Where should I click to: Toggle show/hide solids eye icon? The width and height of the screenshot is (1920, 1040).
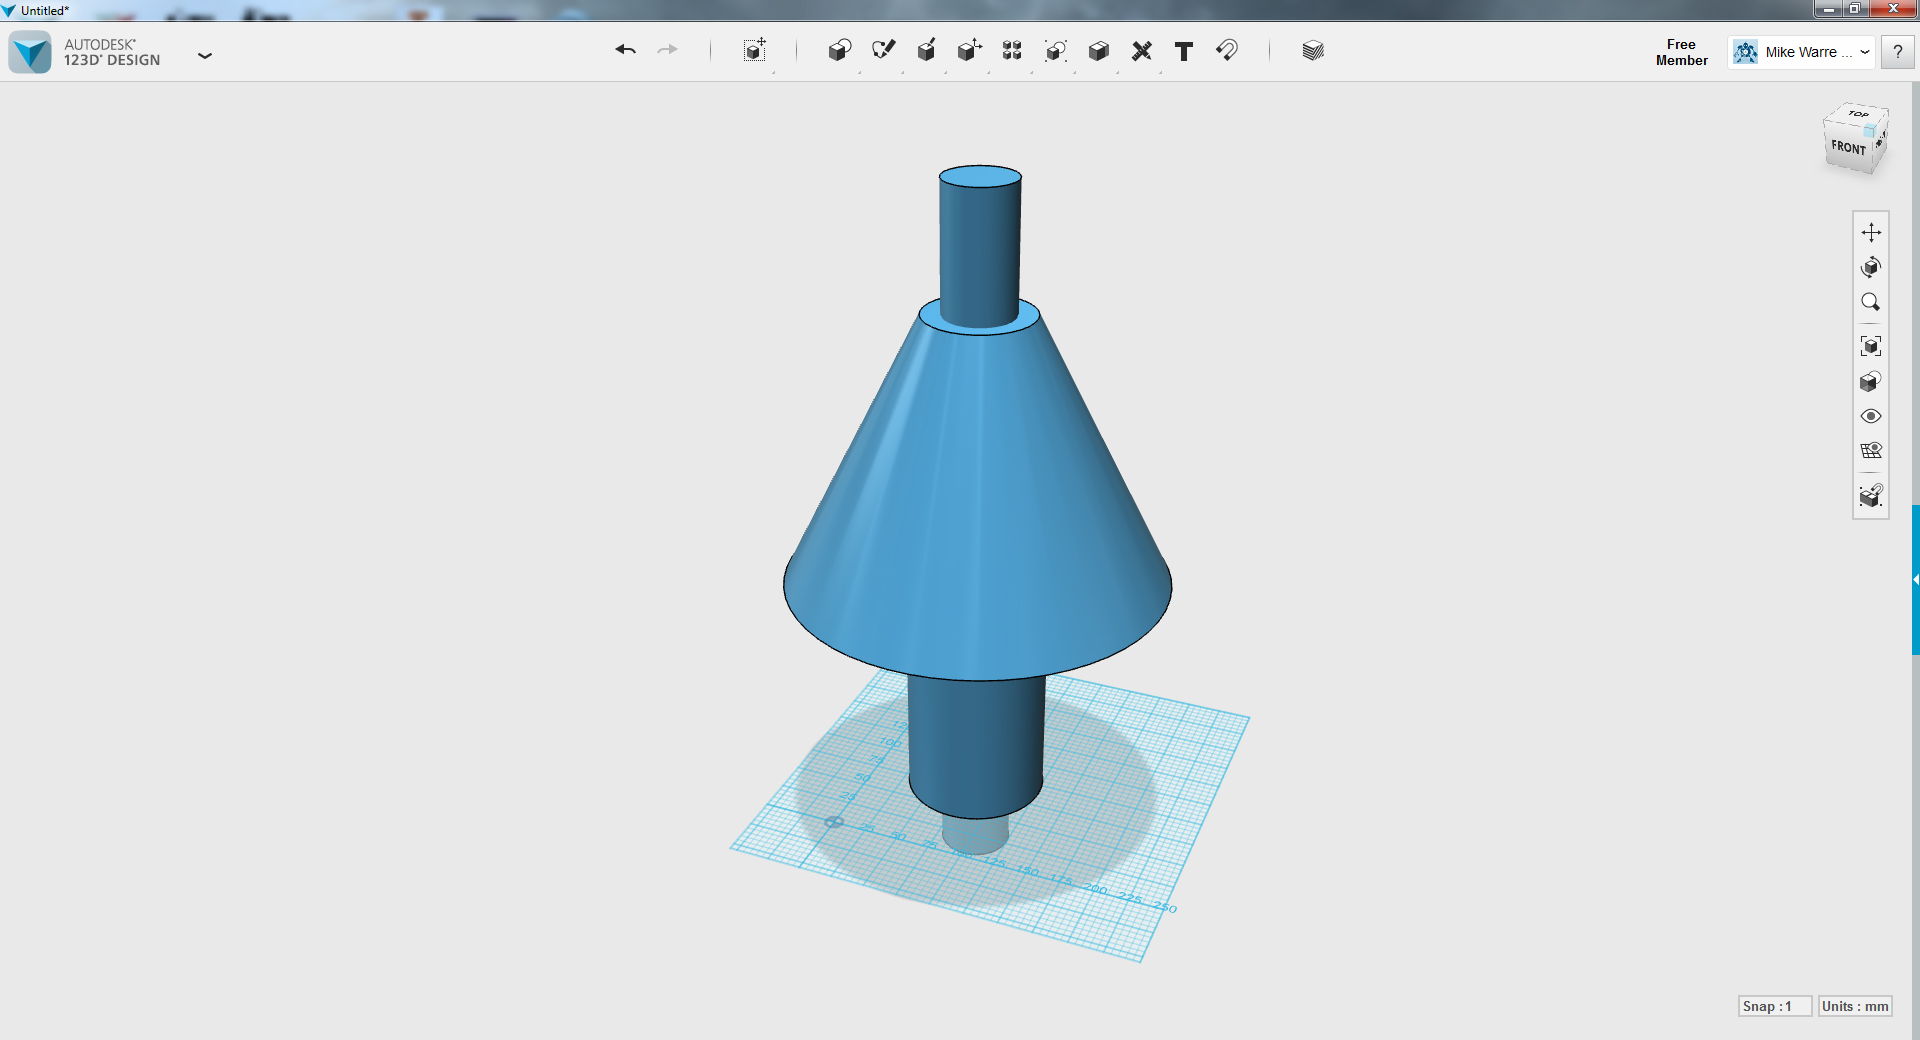click(x=1871, y=416)
